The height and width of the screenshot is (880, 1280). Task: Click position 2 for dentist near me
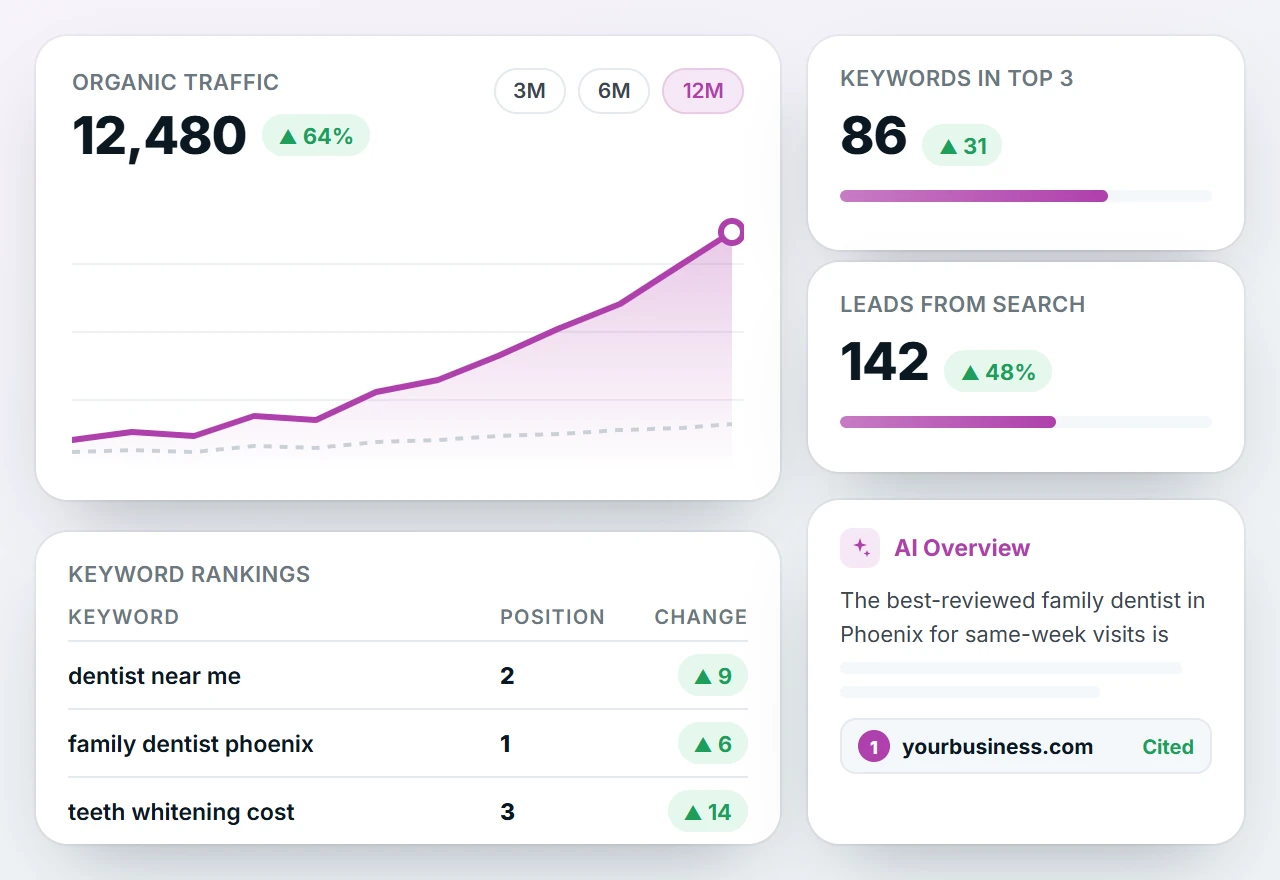point(507,676)
